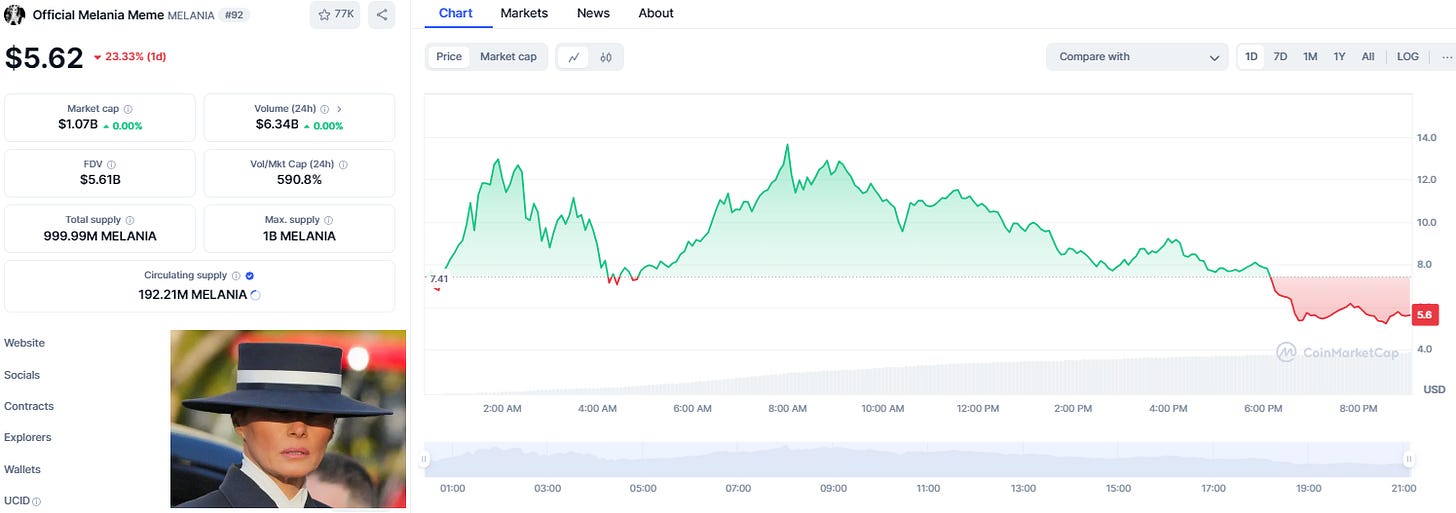Click the Contracts link in sidebar
1456x513 pixels.
tap(29, 406)
